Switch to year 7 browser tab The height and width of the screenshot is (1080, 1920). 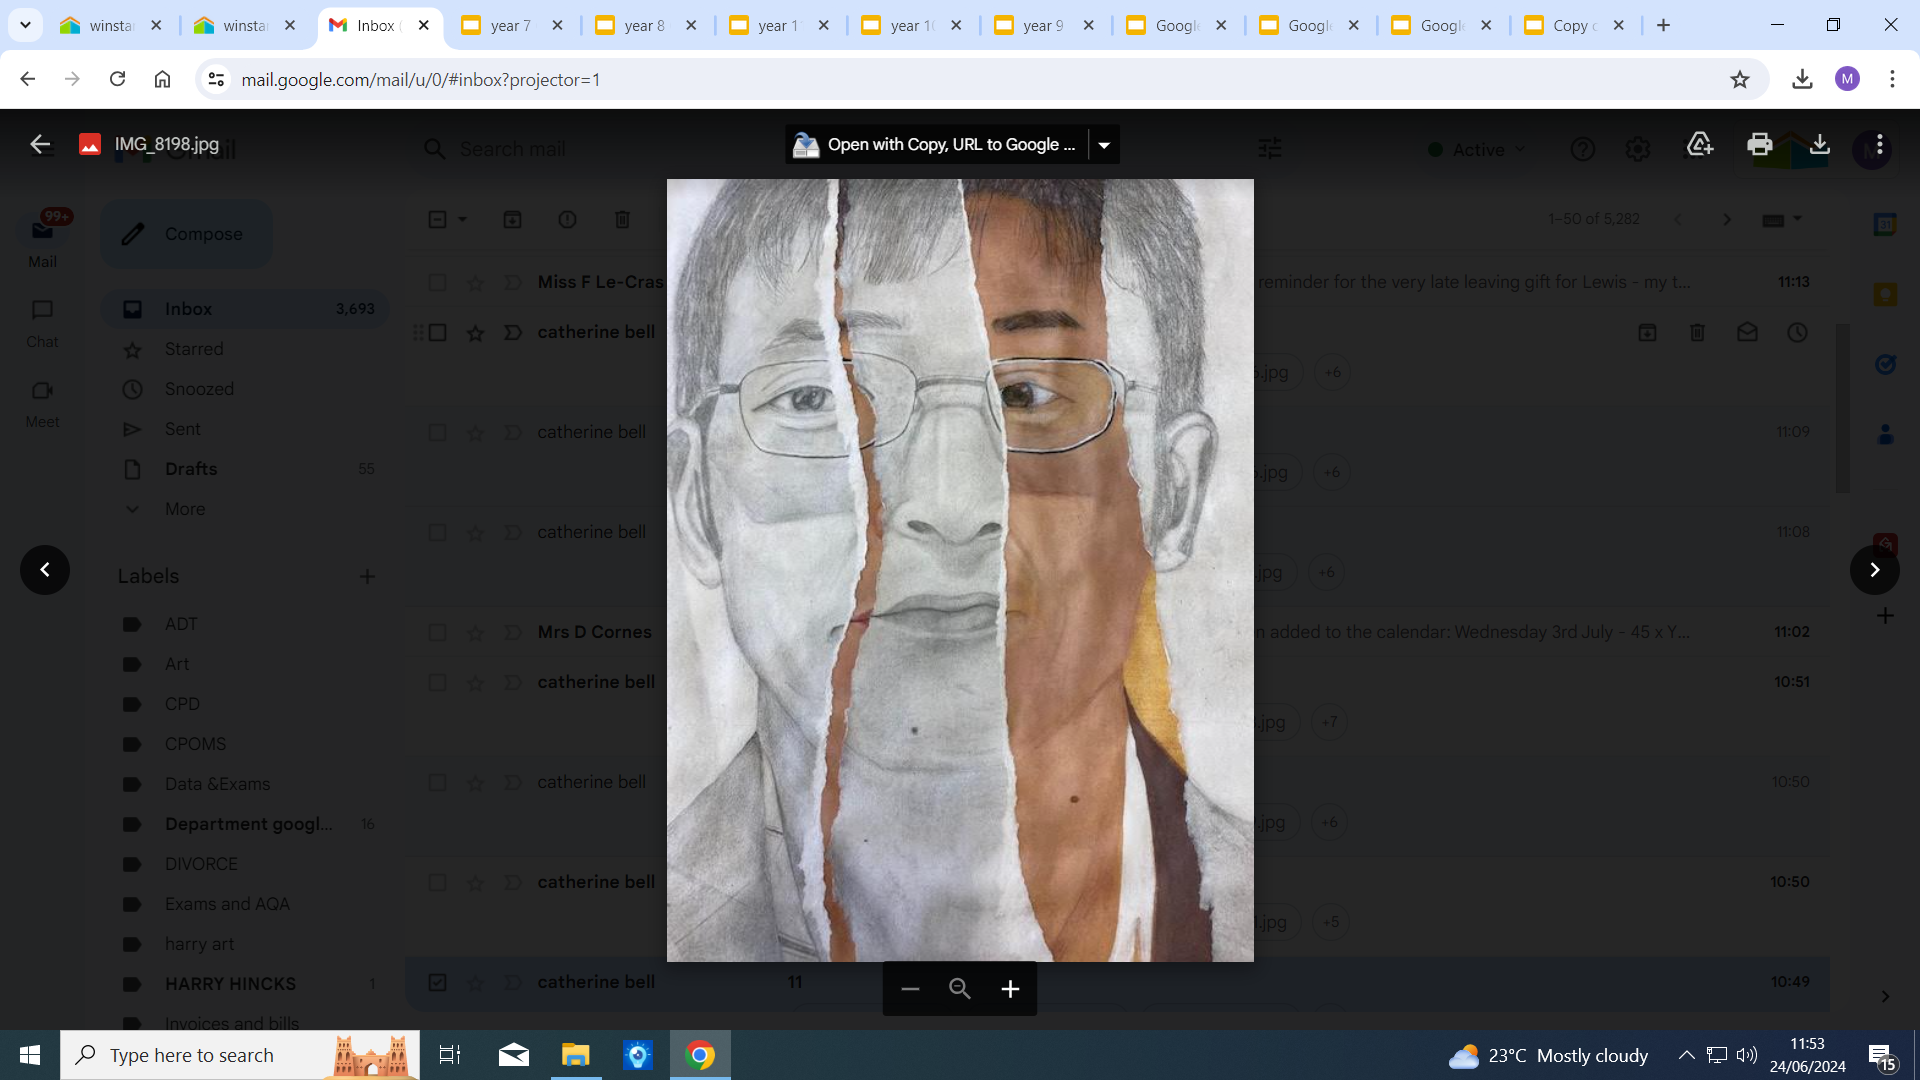(x=511, y=26)
